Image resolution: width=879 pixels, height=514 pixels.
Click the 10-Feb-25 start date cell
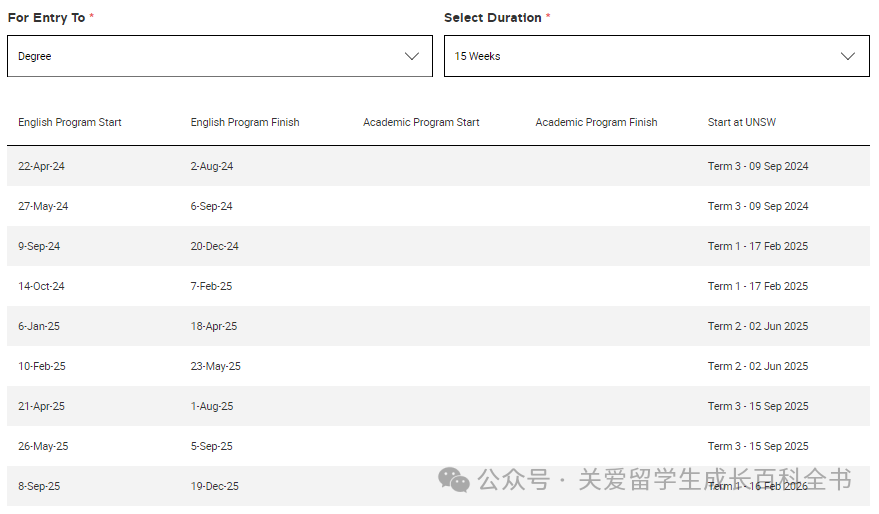[42, 366]
